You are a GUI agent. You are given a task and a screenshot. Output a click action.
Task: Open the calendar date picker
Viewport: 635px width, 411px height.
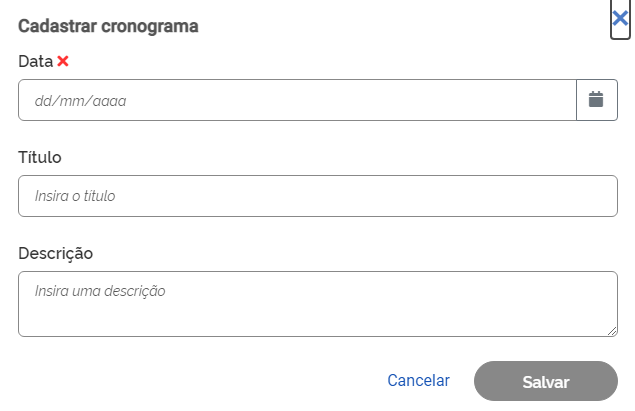click(596, 100)
